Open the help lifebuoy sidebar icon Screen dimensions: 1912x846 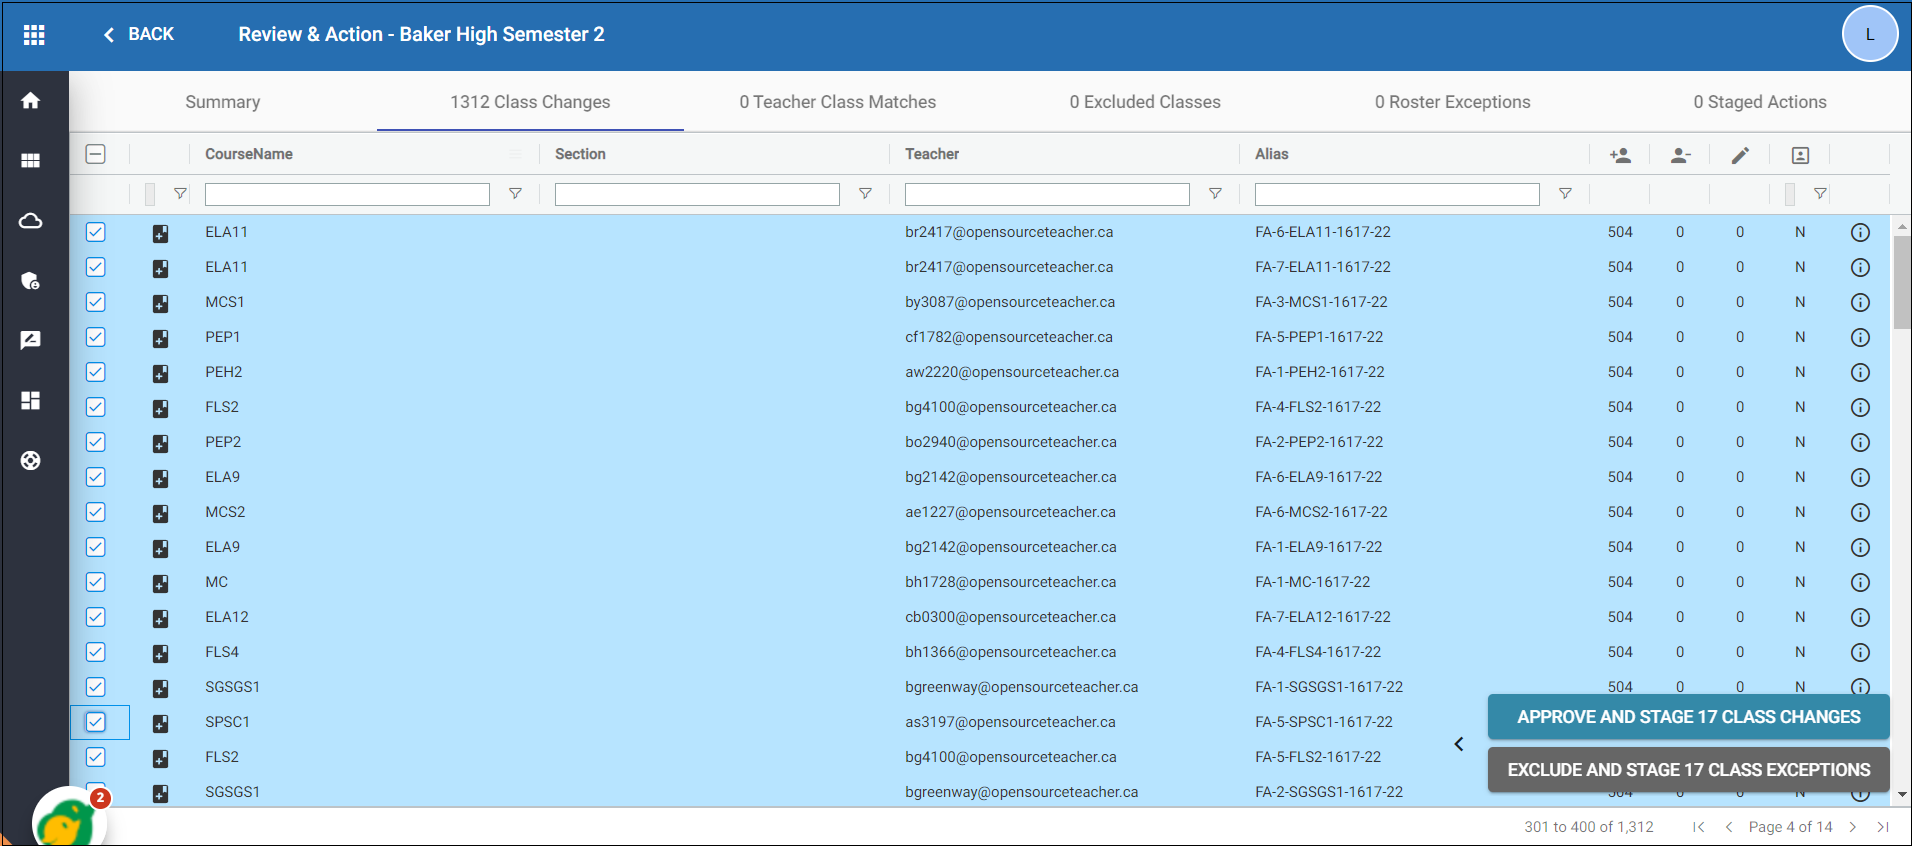[31, 460]
